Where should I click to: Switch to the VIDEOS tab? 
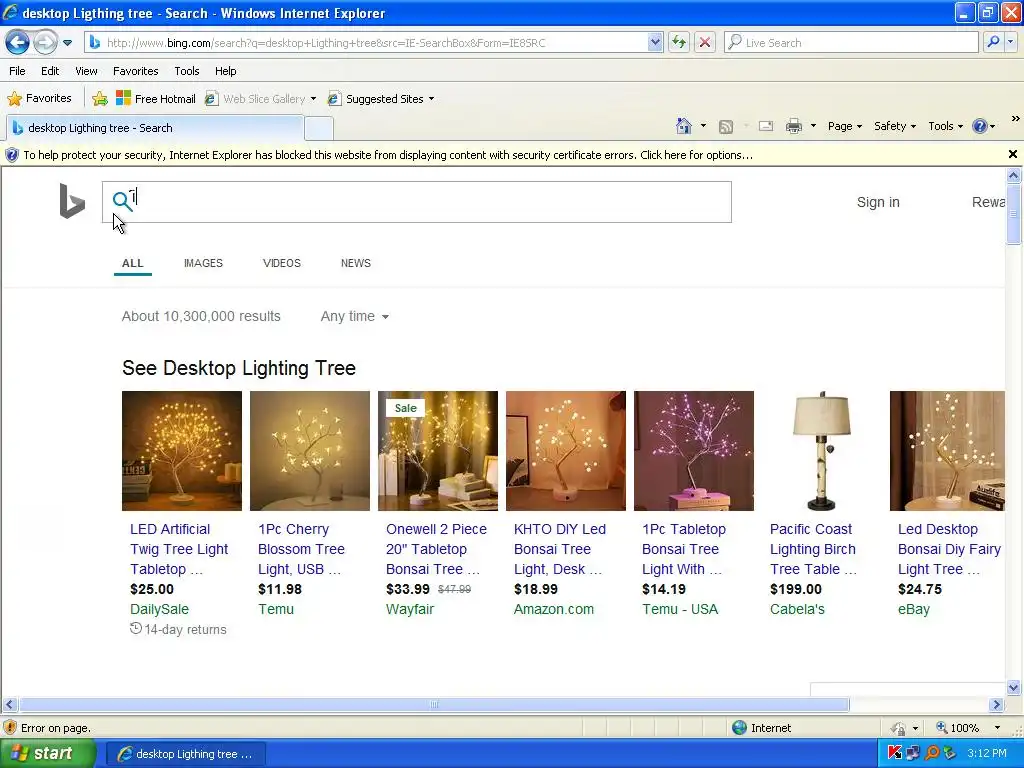tap(281, 263)
